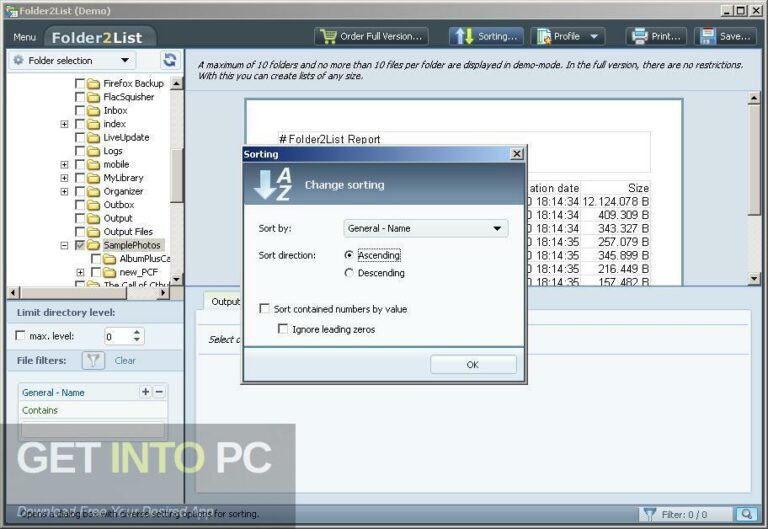Click the Filter funnel icon in status bar

pos(649,514)
